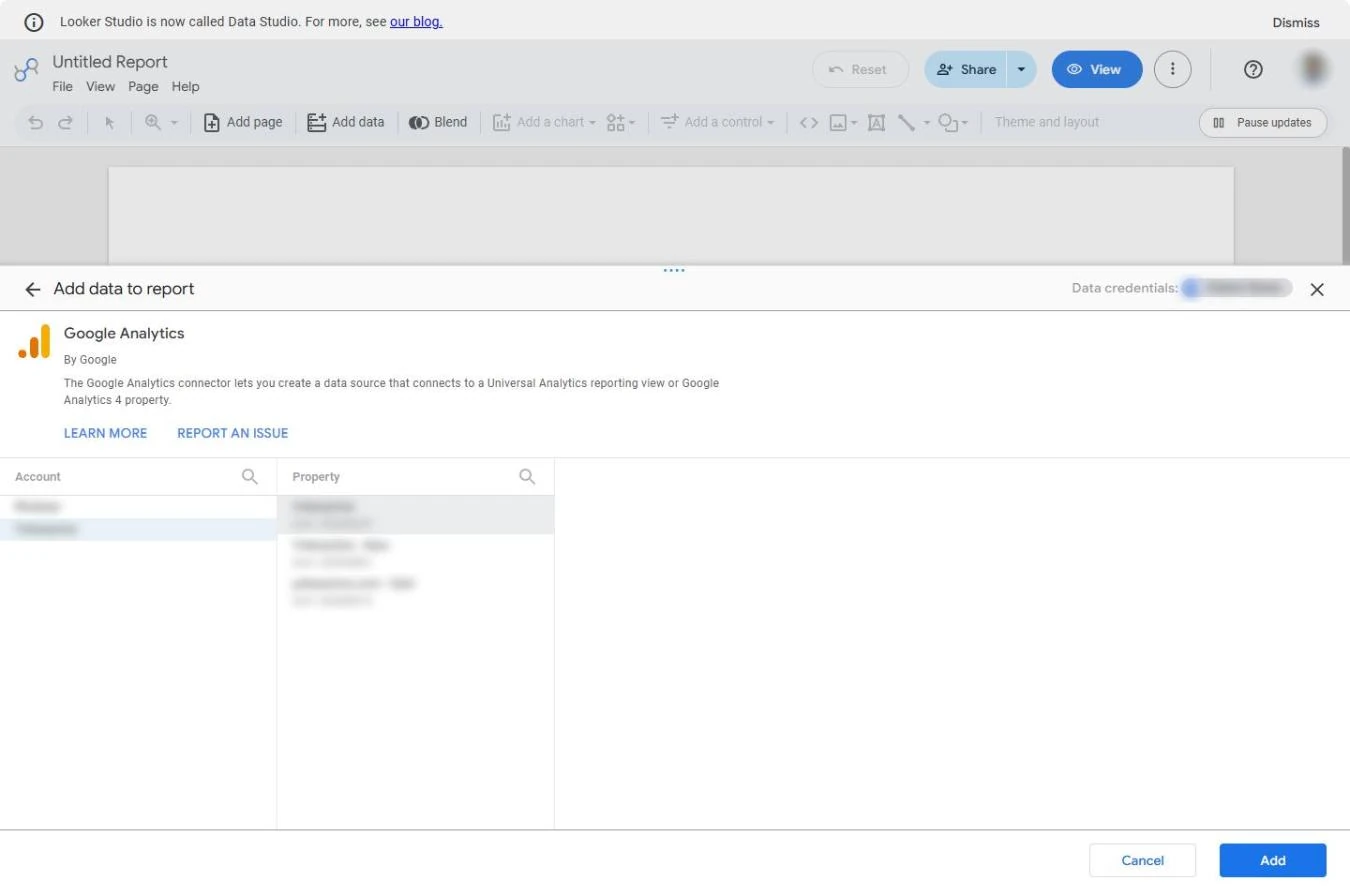Screen dimensions: 1350x896
Task: Open the Page menu
Action: click(x=143, y=86)
